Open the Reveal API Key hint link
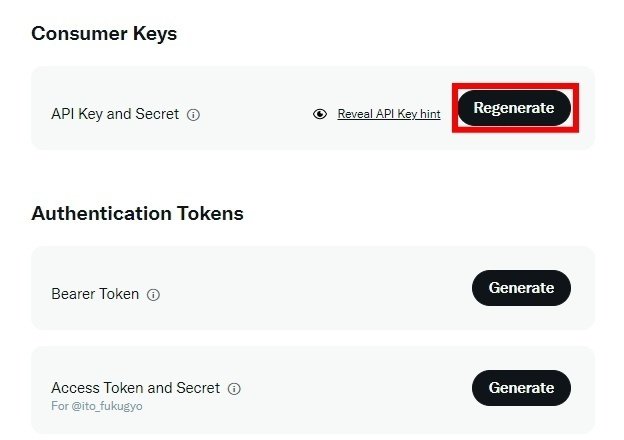 coord(389,114)
